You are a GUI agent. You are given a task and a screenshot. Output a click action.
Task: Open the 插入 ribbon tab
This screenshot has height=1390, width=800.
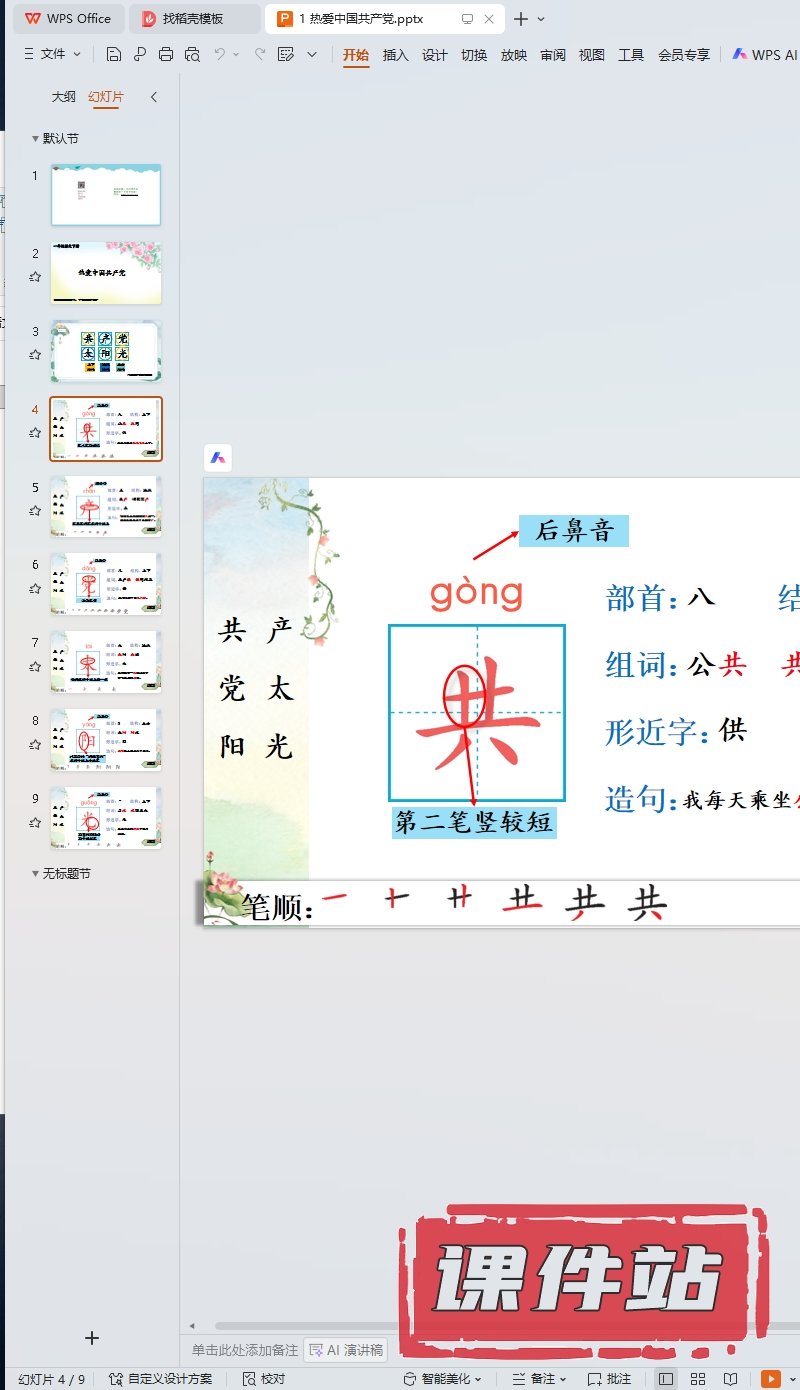(x=396, y=55)
